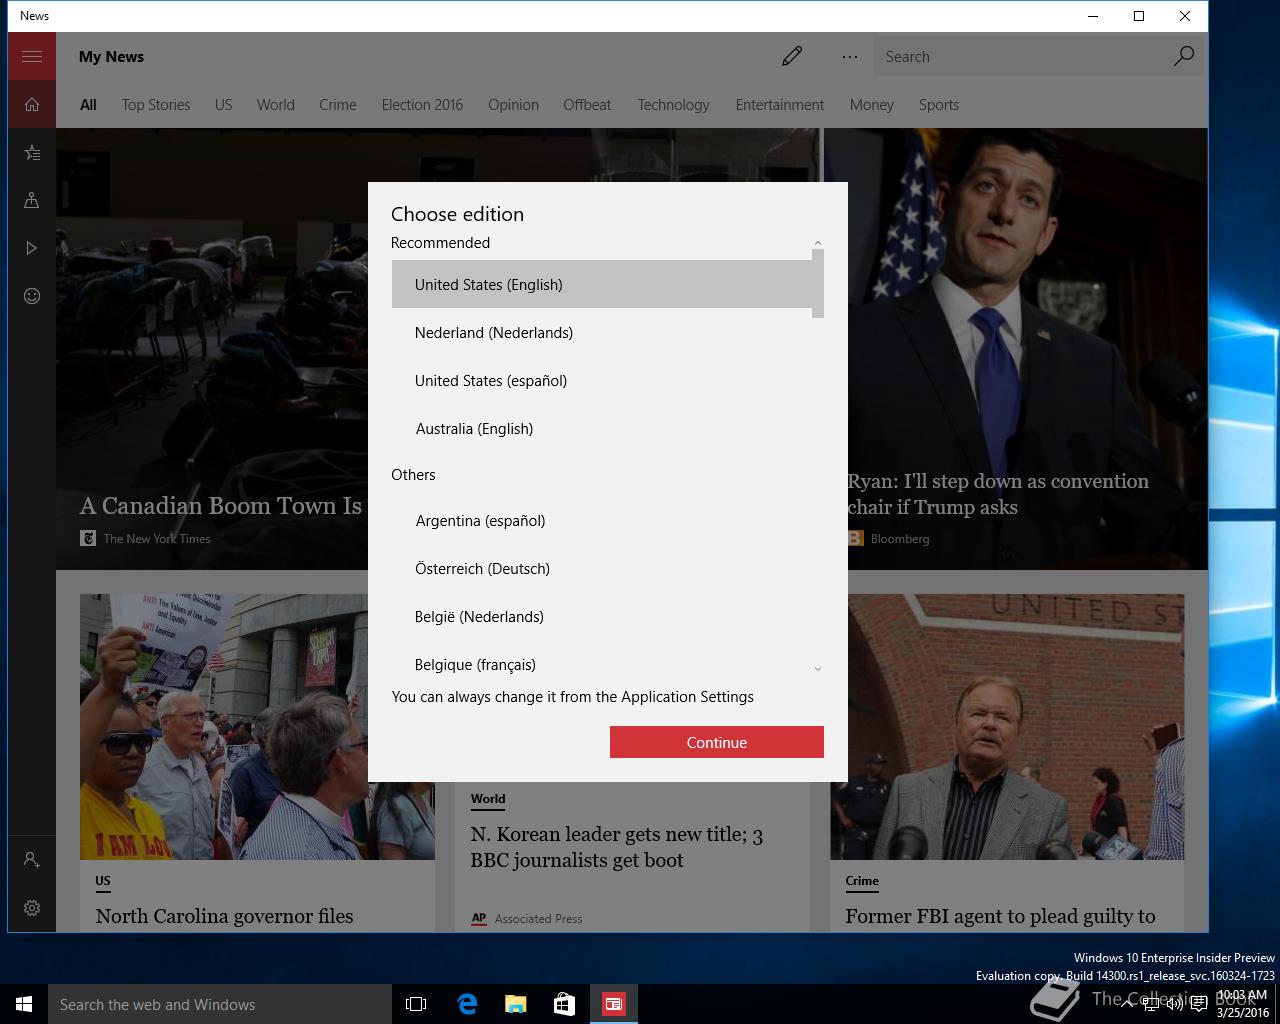Select the All tab
Image resolution: width=1280 pixels, height=1024 pixels.
(x=88, y=105)
